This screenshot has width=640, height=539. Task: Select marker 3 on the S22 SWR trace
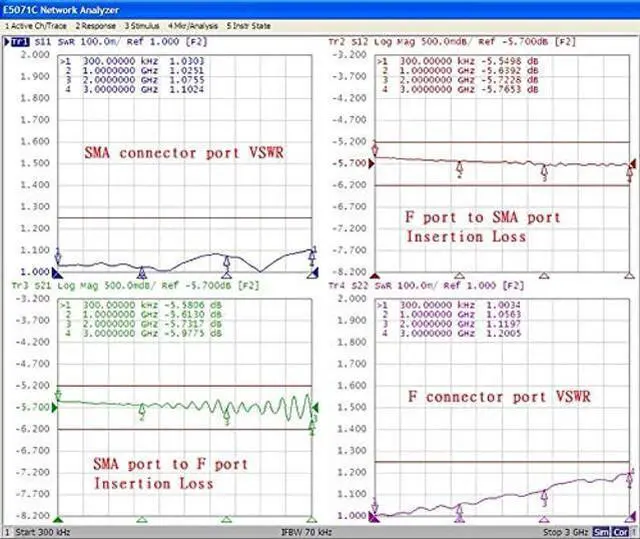point(544,497)
